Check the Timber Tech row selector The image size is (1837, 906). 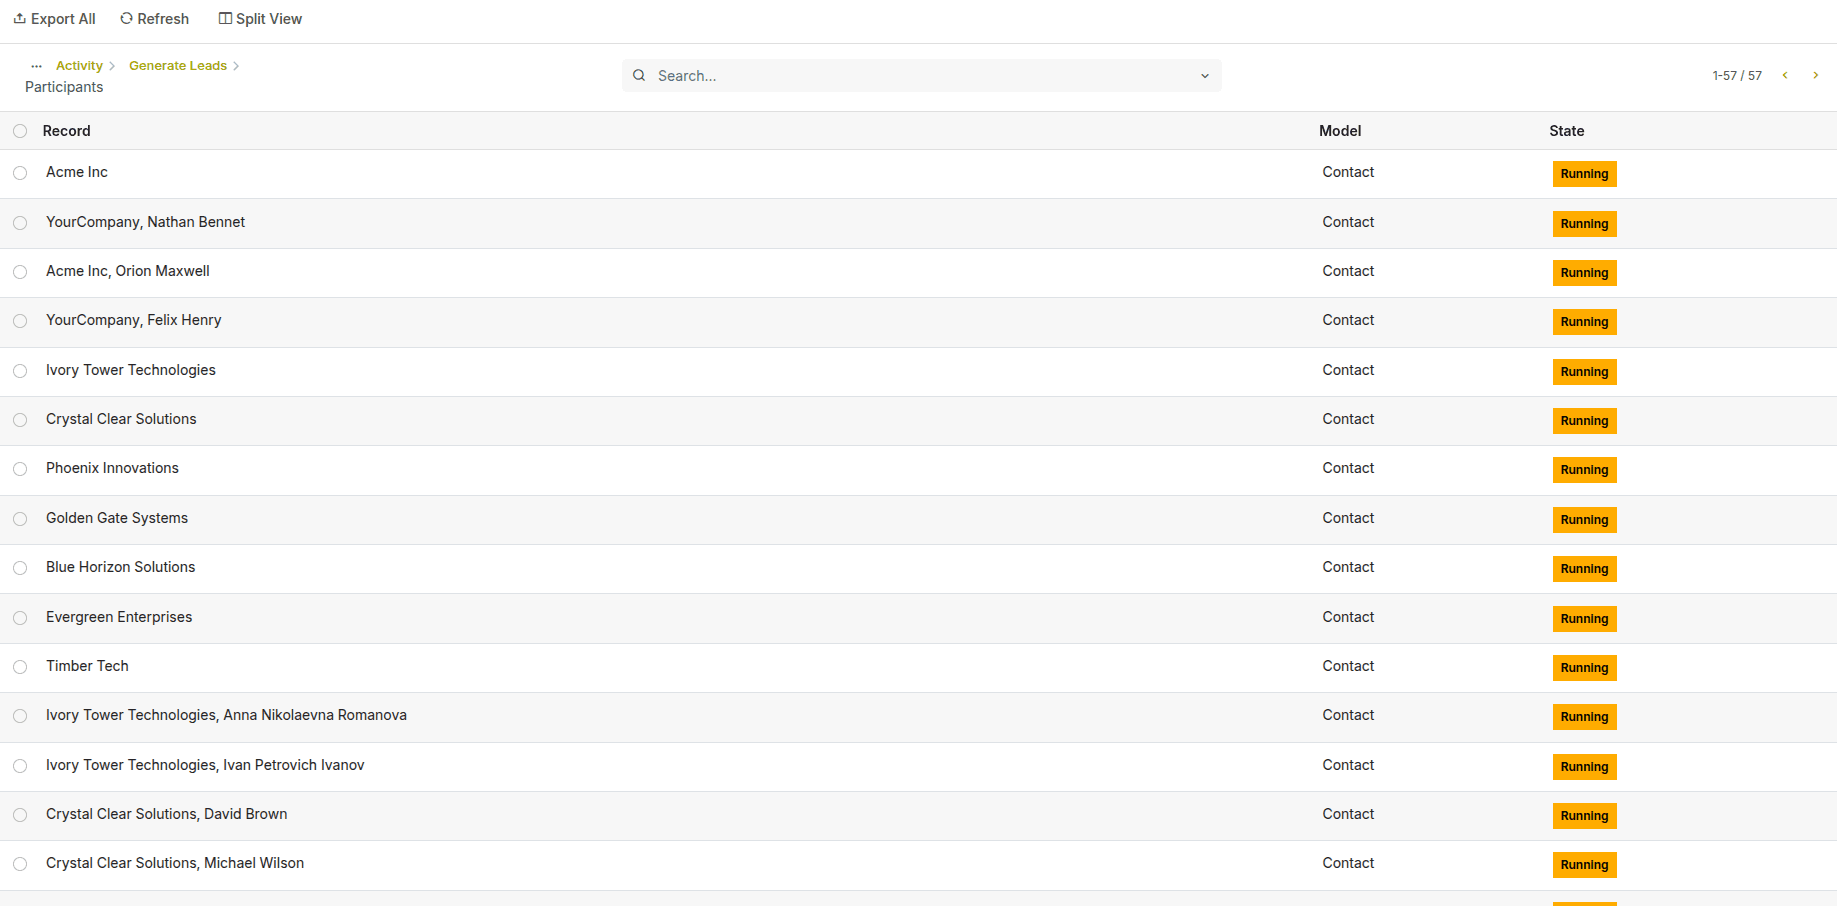20,667
